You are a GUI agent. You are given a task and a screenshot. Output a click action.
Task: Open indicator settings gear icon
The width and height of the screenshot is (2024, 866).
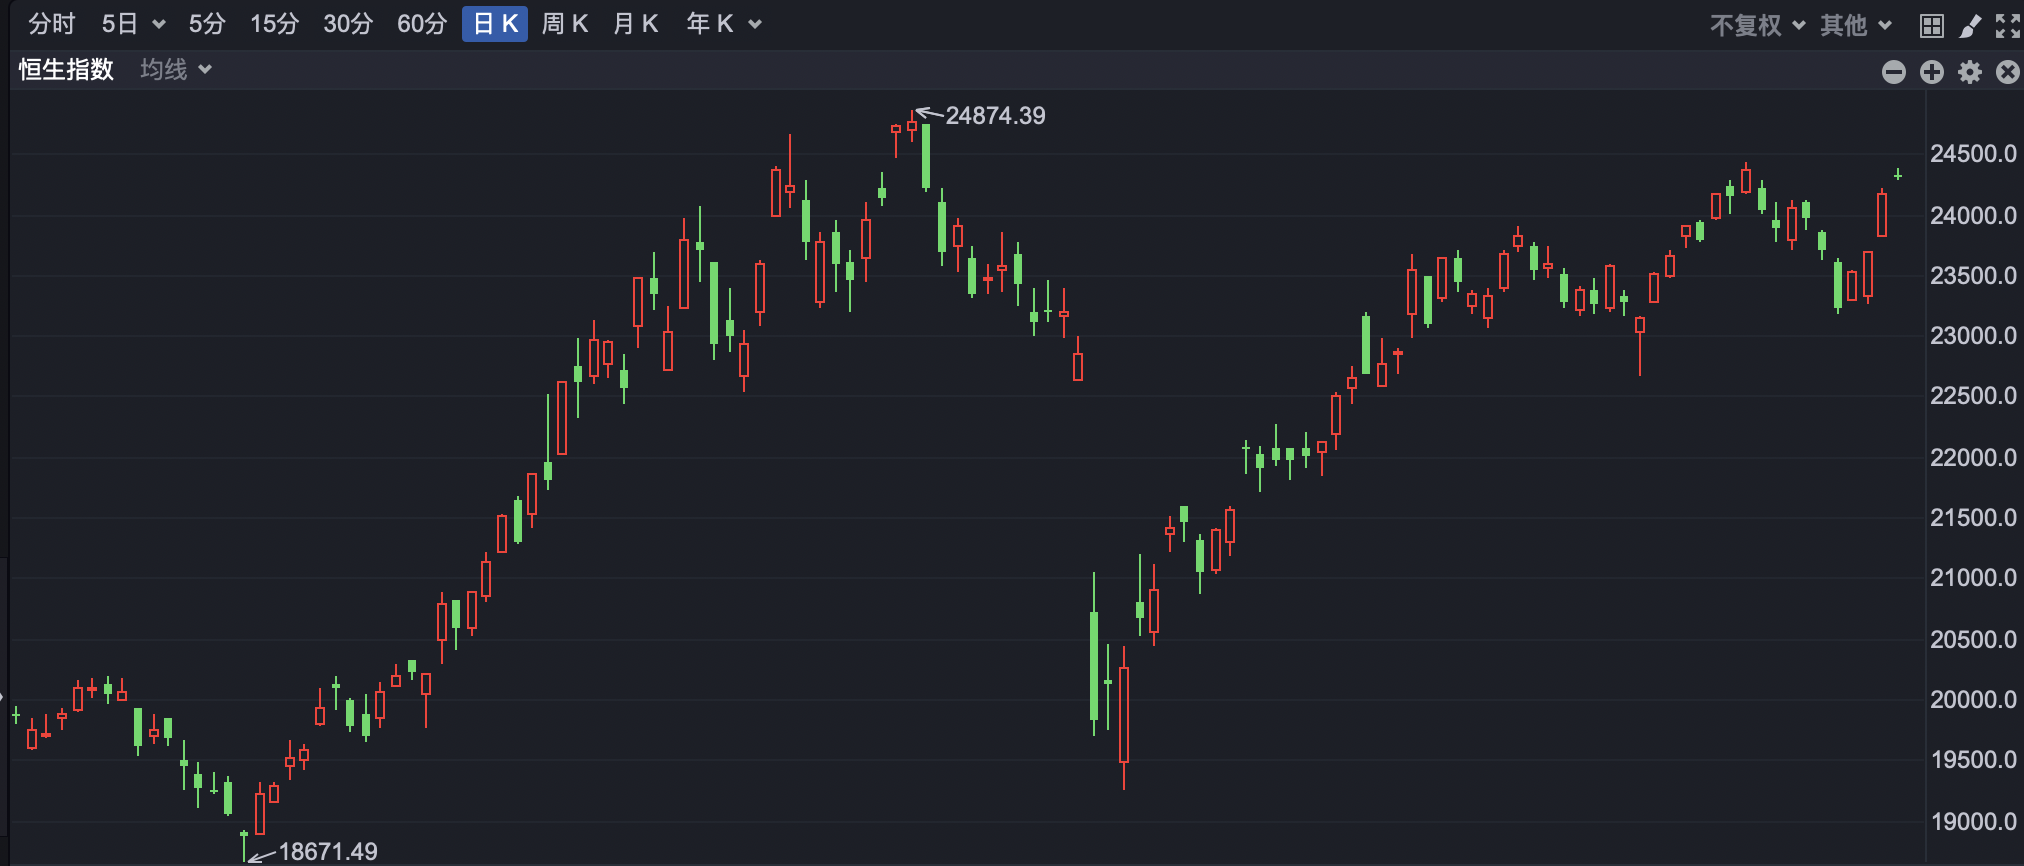[1970, 72]
